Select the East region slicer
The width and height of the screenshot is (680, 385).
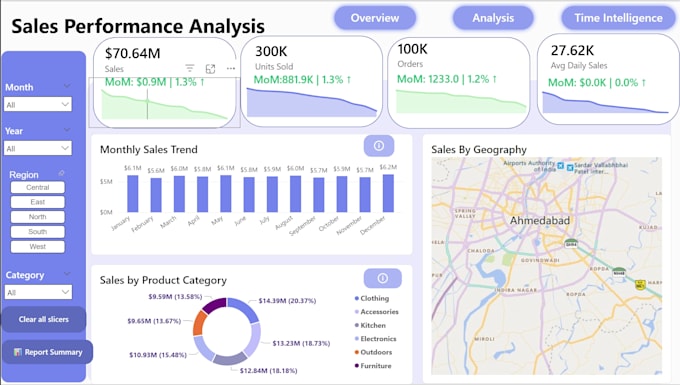click(38, 202)
